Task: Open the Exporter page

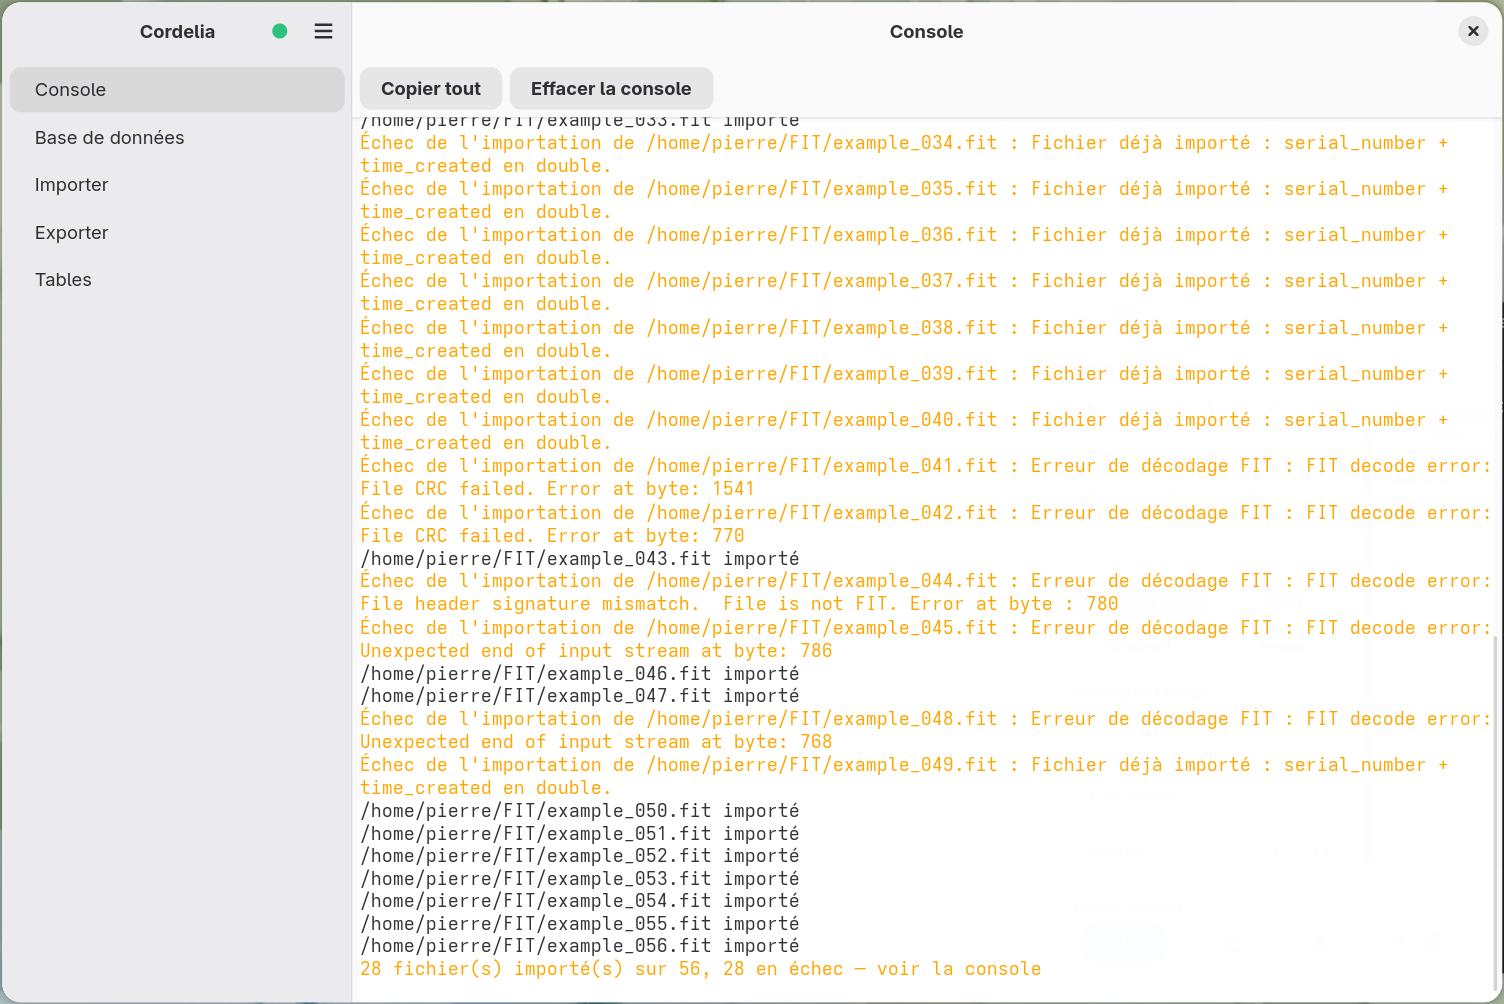Action: click(177, 233)
